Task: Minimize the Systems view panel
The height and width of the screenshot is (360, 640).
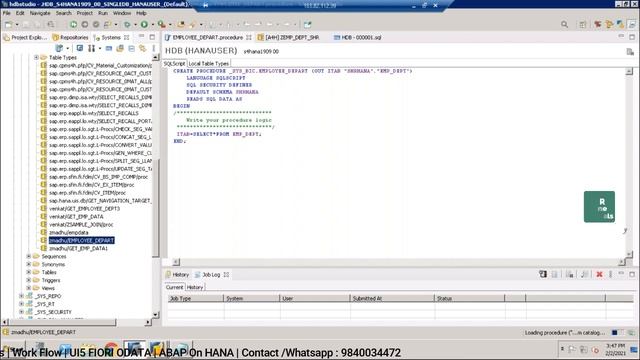Action: point(141,37)
